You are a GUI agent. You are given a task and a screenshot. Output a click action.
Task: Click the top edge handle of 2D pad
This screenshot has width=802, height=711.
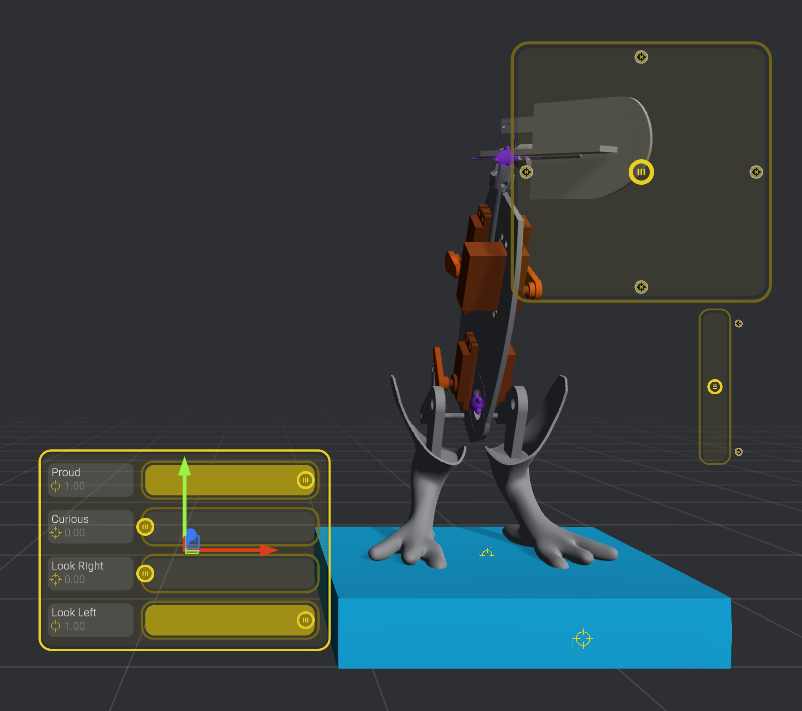pyautogui.click(x=641, y=57)
